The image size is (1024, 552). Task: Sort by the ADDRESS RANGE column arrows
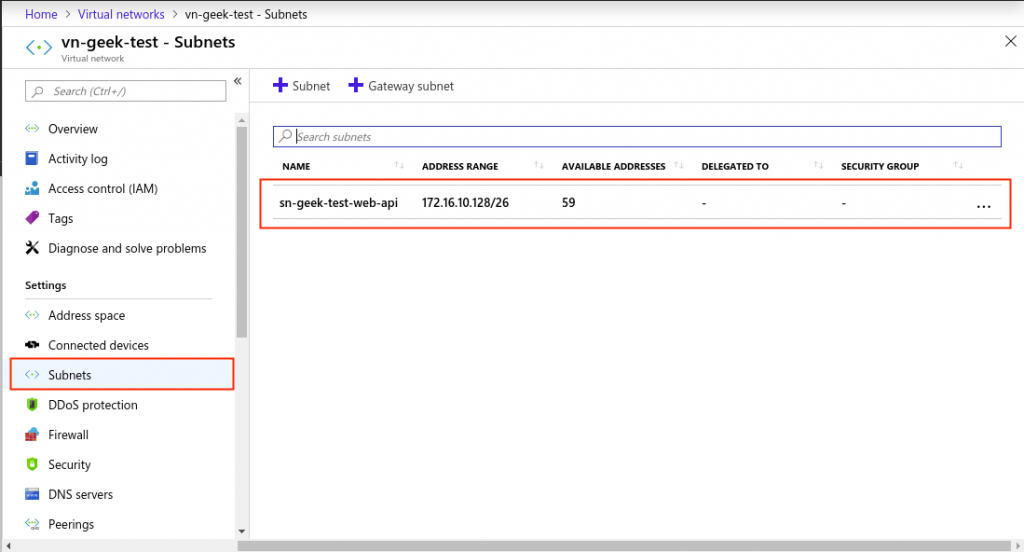539,165
